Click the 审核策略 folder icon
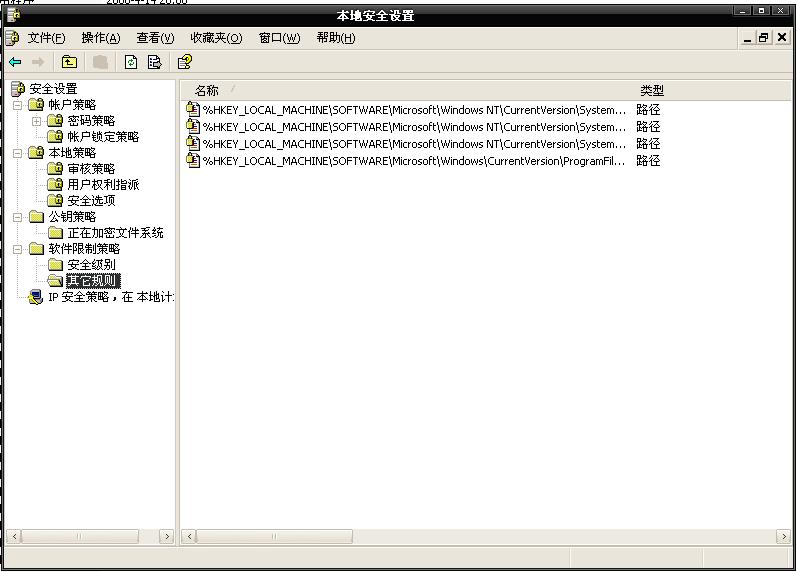 coord(55,168)
